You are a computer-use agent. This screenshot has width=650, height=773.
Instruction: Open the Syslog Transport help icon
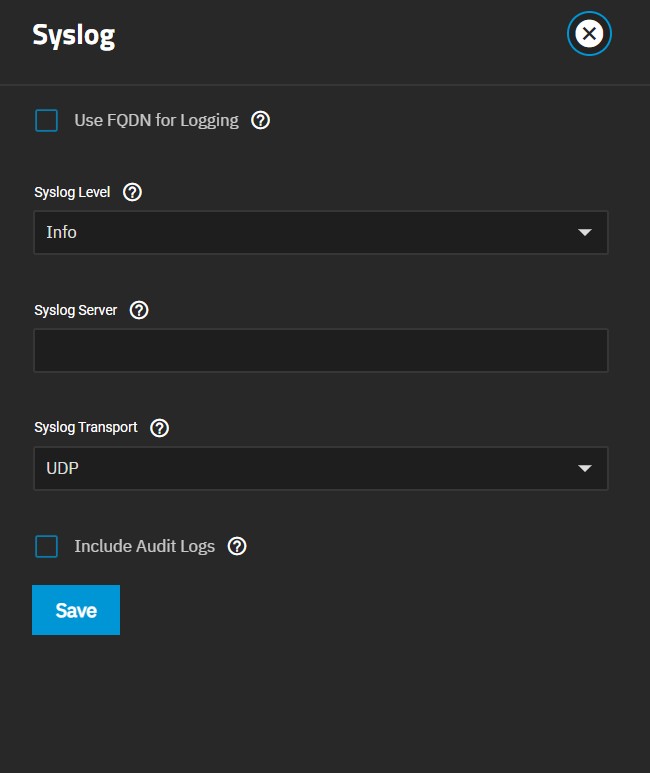pyautogui.click(x=159, y=428)
